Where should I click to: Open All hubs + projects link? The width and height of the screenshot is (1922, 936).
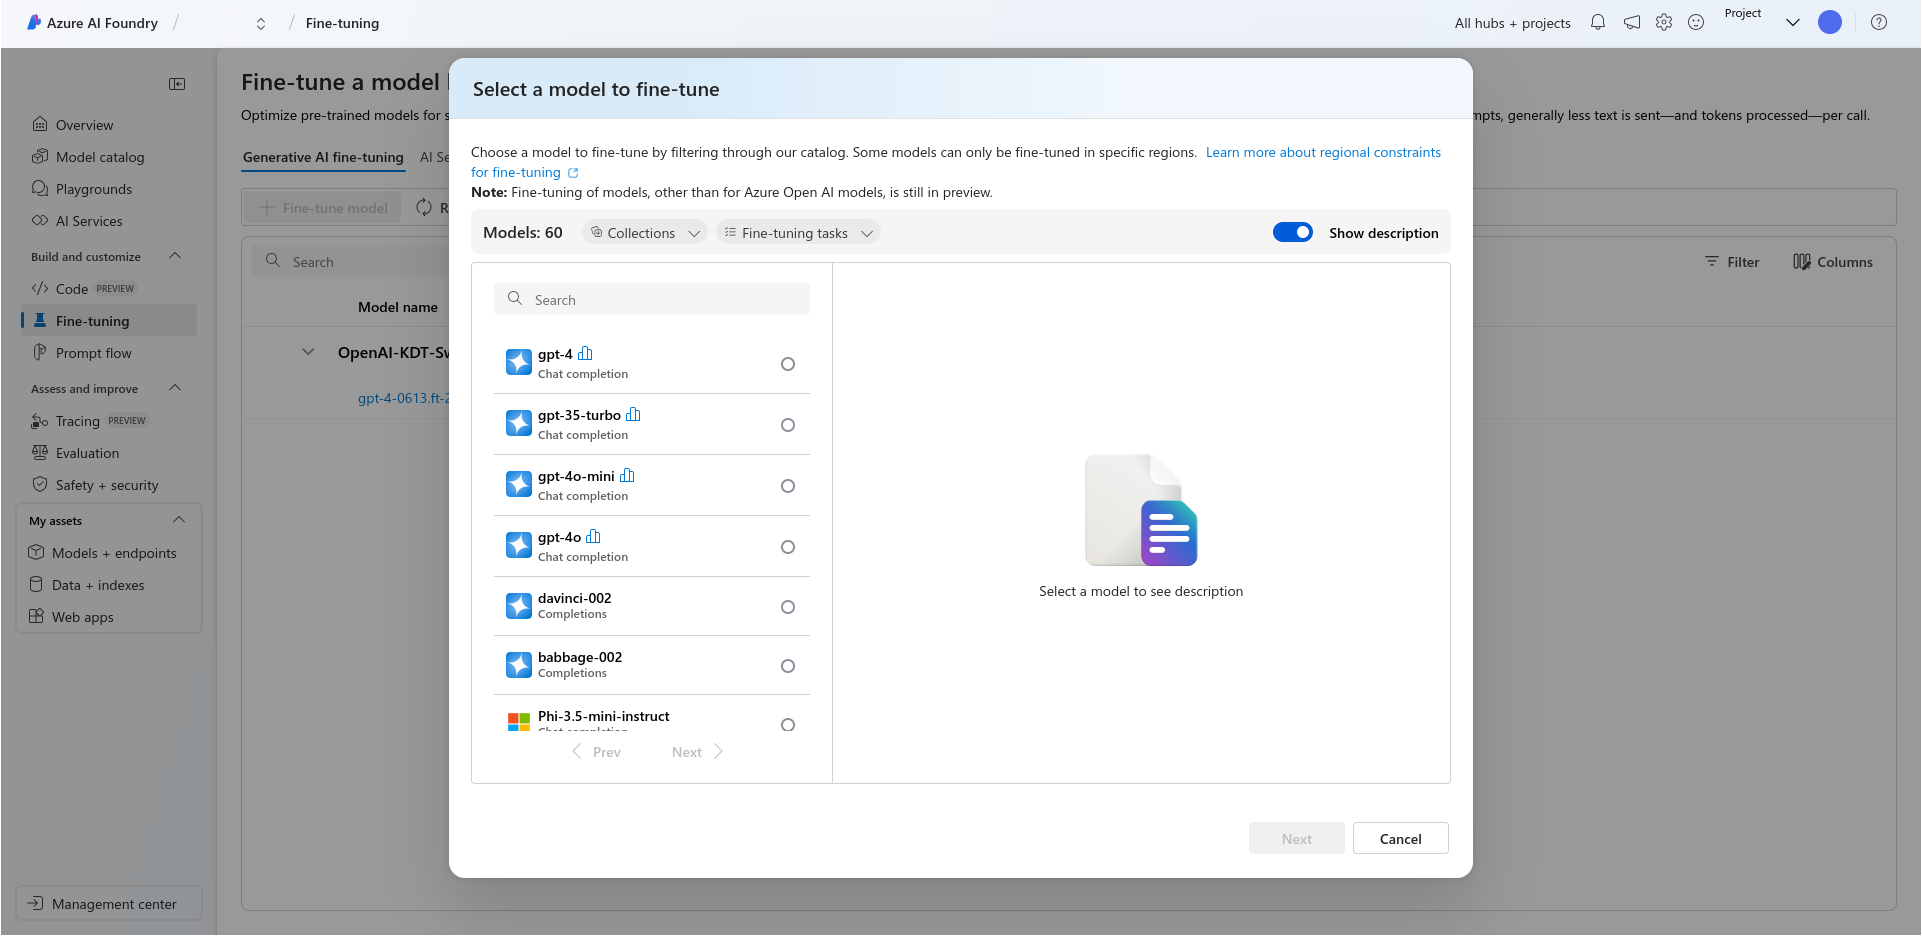(1512, 23)
